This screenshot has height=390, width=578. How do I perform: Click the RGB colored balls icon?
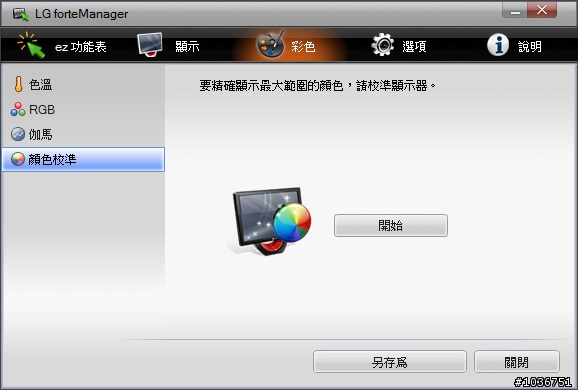[x=18, y=109]
